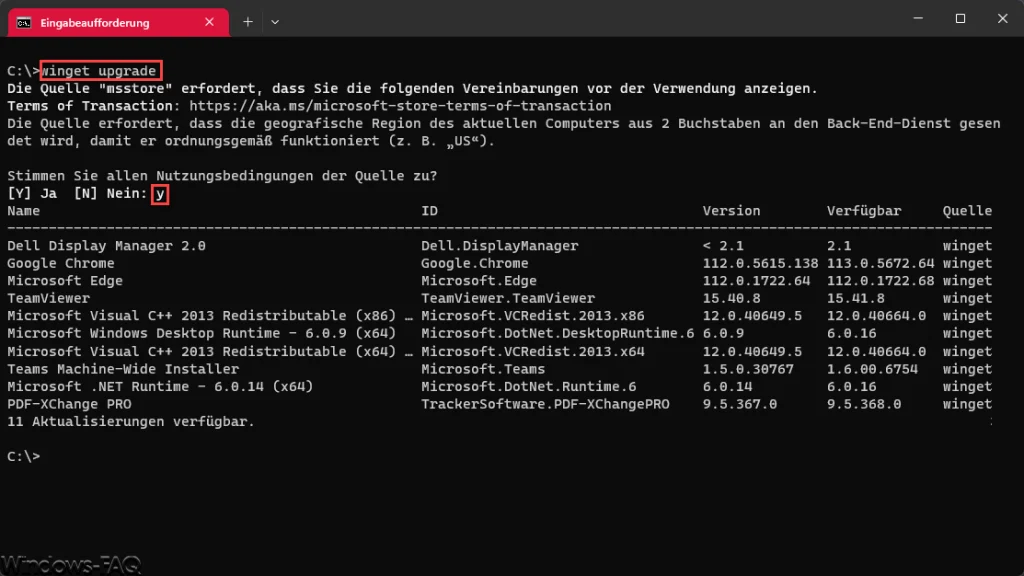1024x576 pixels.
Task: Click the 'Version' column header
Action: pos(731,211)
